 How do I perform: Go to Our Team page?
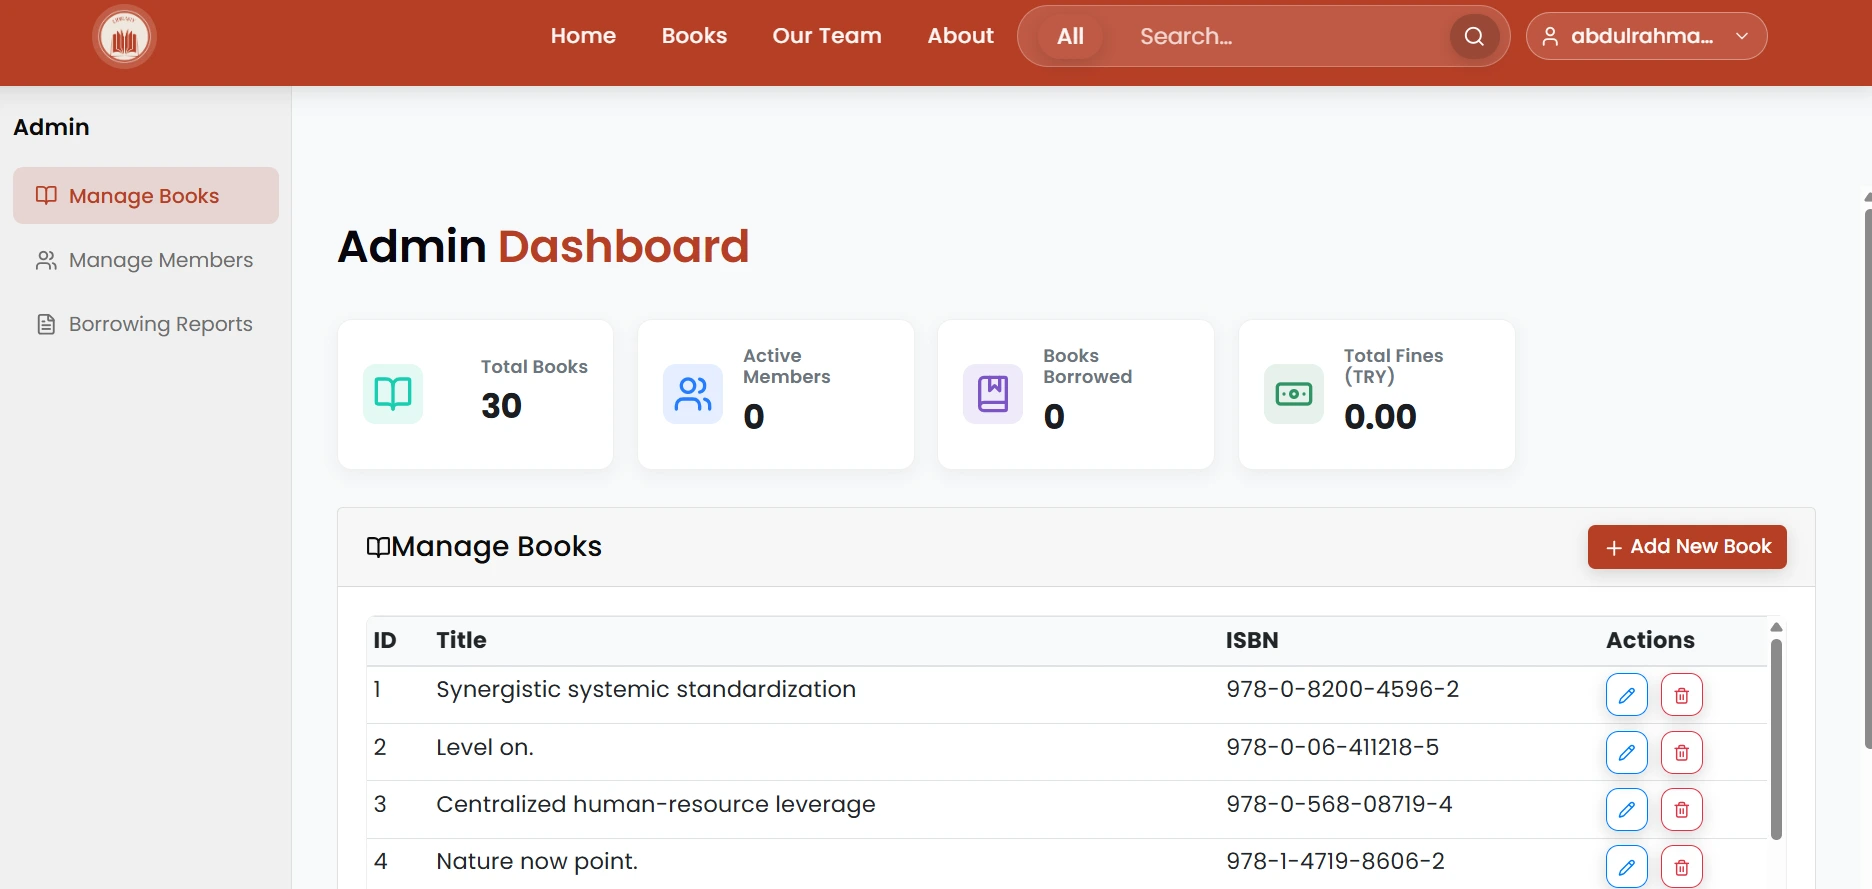pyautogui.click(x=827, y=36)
